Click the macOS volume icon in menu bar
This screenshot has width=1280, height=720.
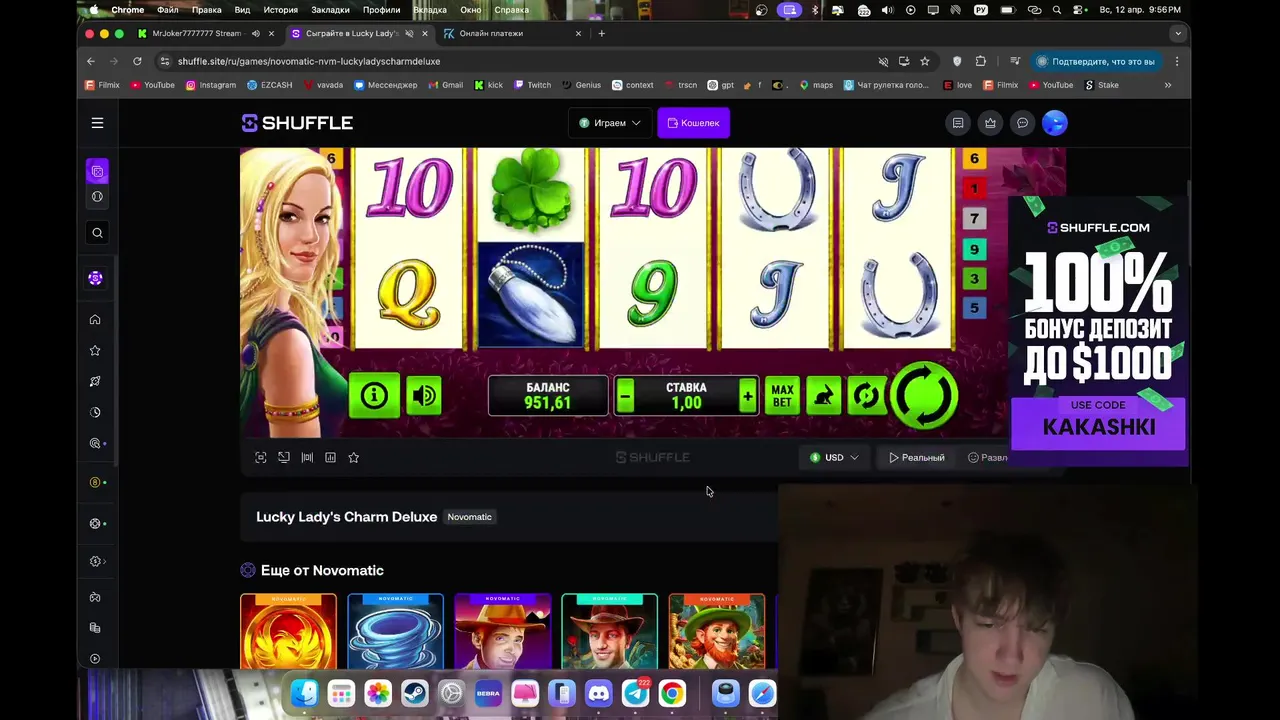pyautogui.click(x=887, y=10)
